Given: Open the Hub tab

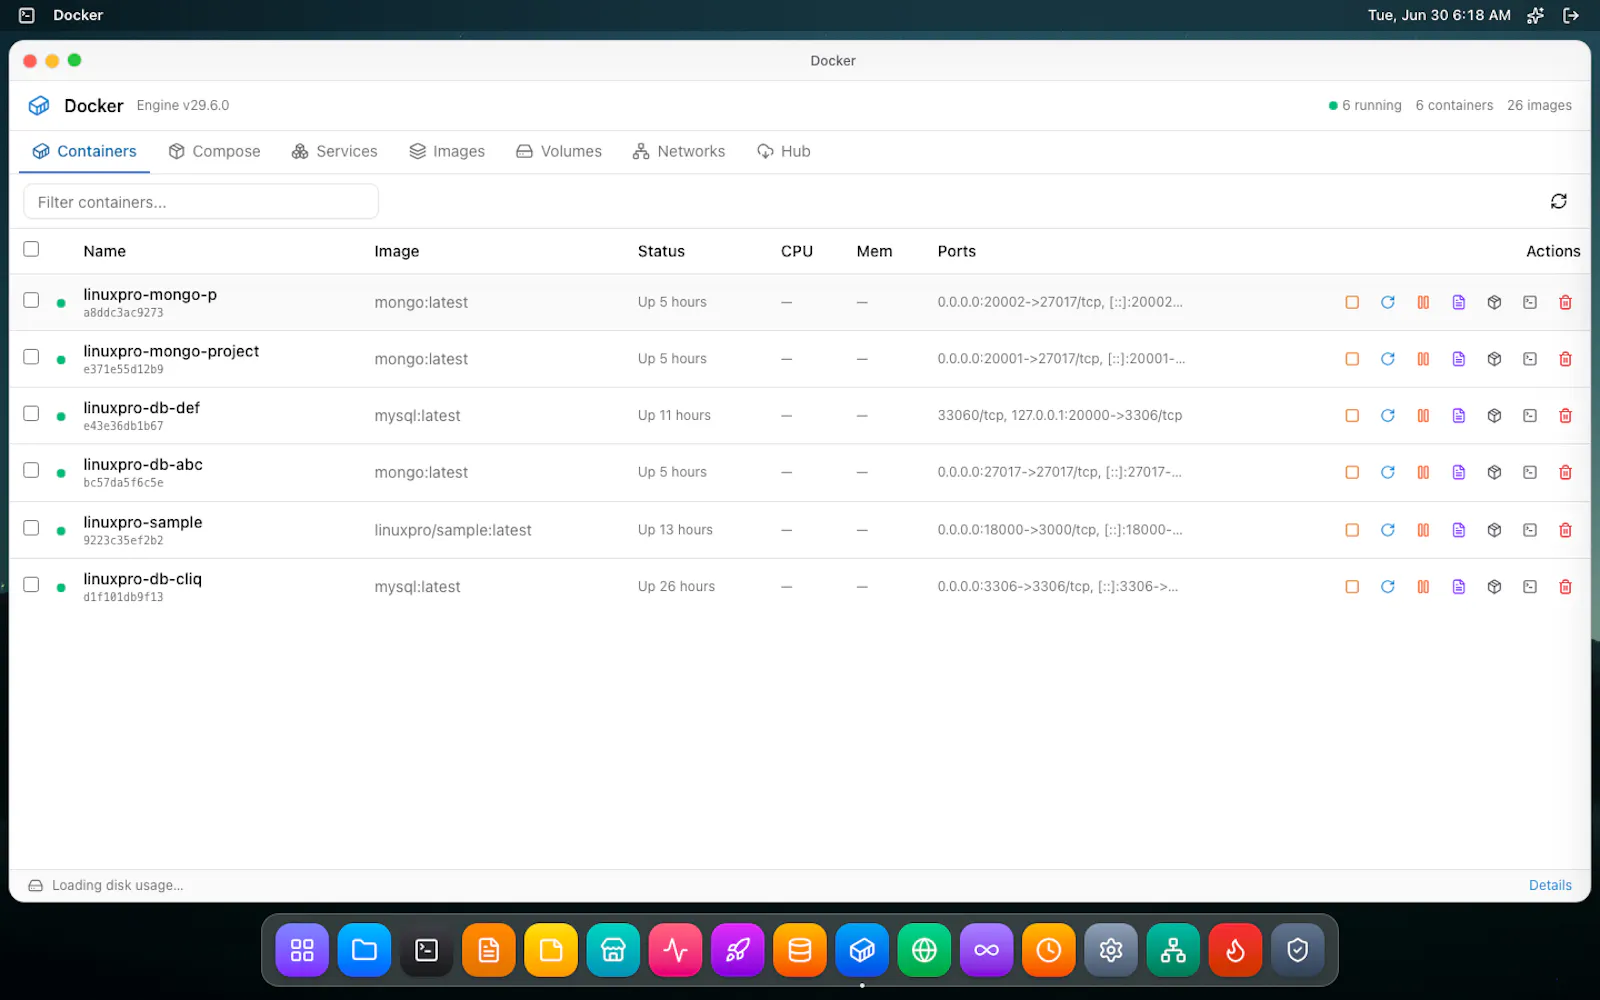Looking at the screenshot, I should pyautogui.click(x=784, y=151).
